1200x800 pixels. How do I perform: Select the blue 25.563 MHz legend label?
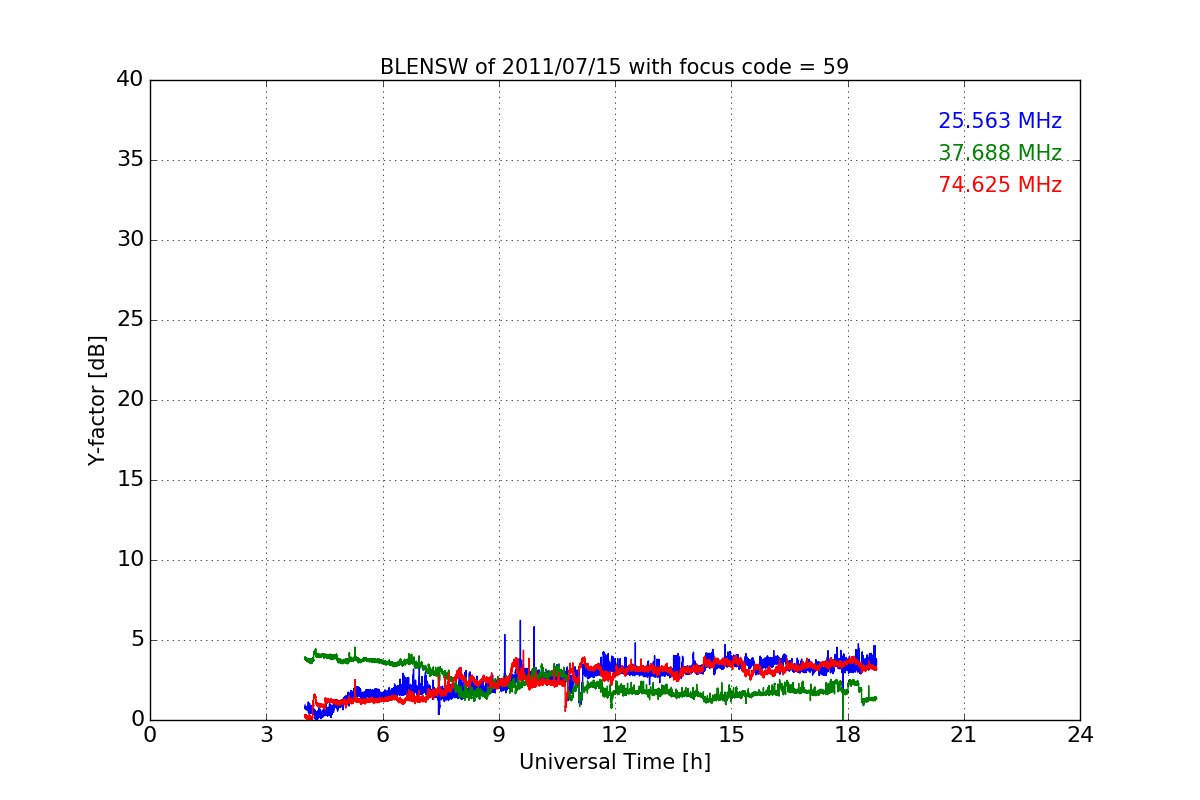click(x=1000, y=121)
